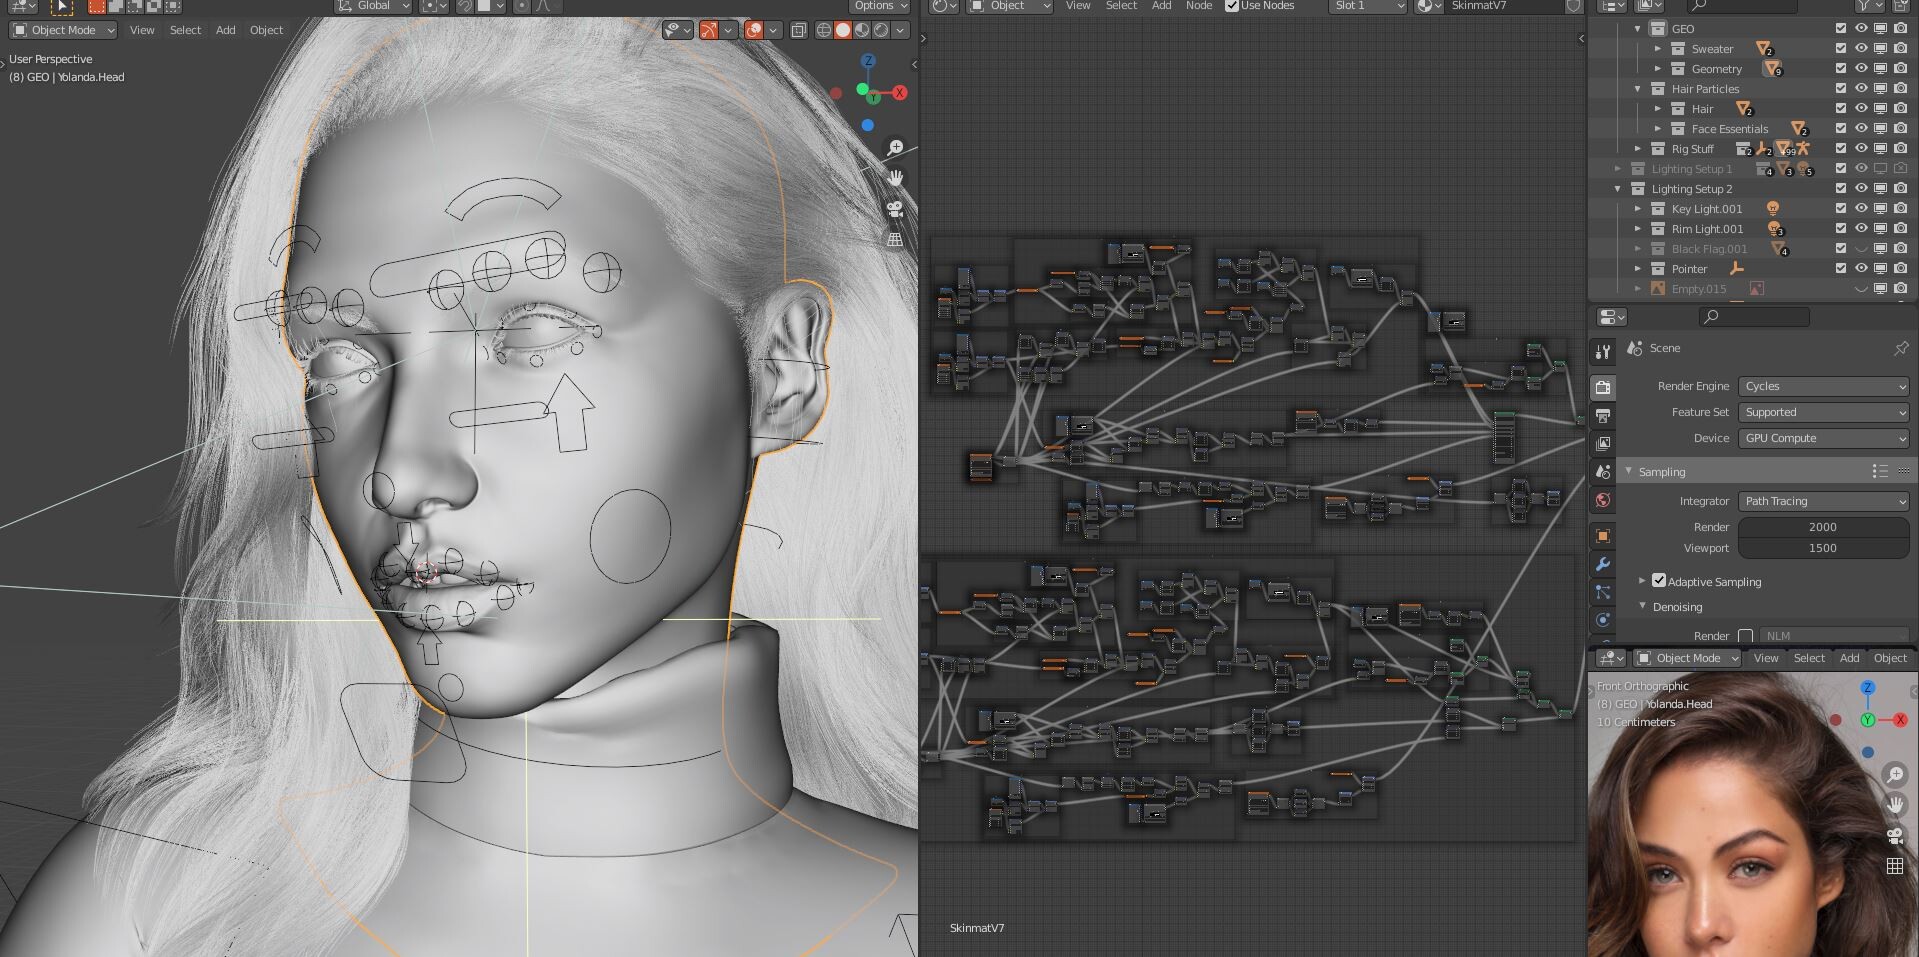Disable the Adaptive Sampling checkbox
This screenshot has width=1919, height=957.
point(1659,581)
